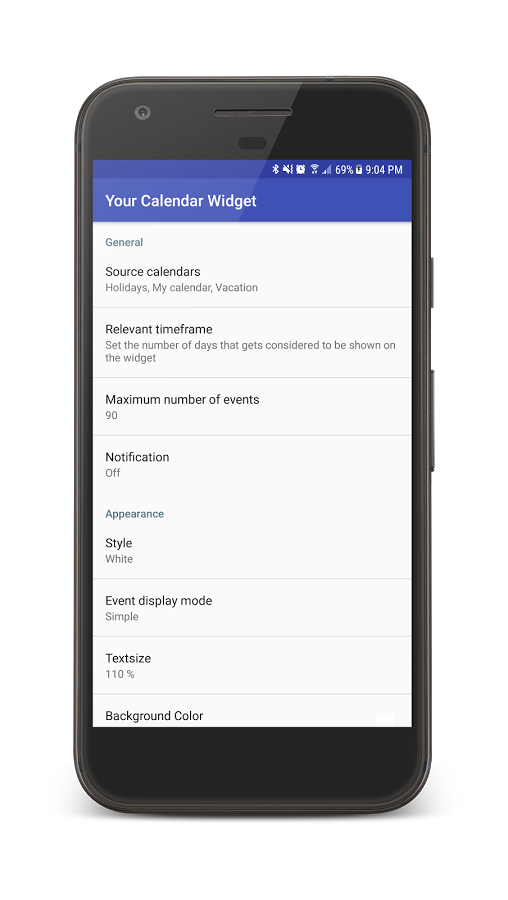Open Source calendars setting
Image resolution: width=508 pixels, height=900 pixels.
252,278
